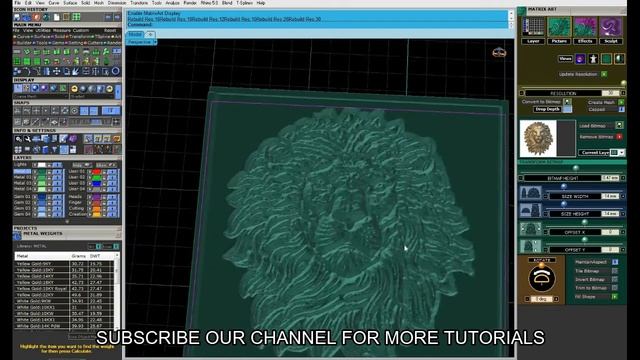640x360 pixels.
Task: Click the green Update Resolution button
Action: point(604,74)
